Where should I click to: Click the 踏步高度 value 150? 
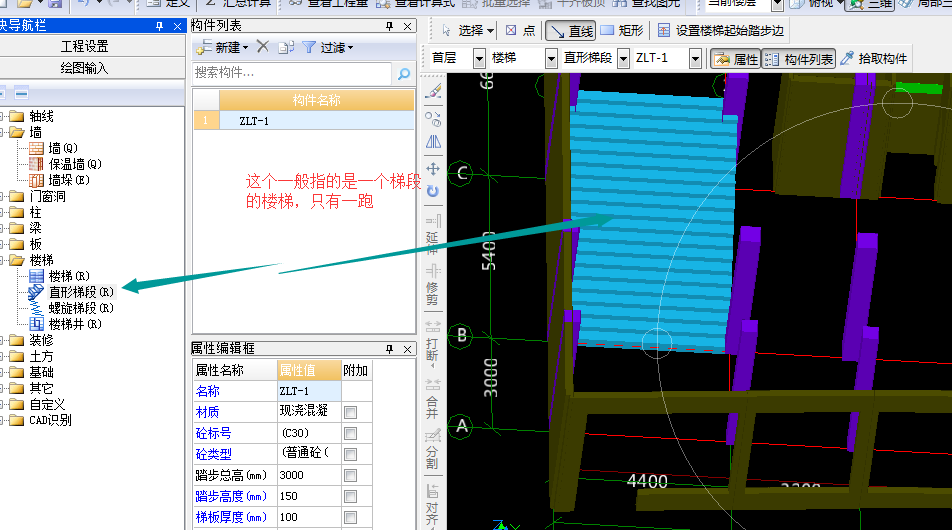click(x=309, y=496)
